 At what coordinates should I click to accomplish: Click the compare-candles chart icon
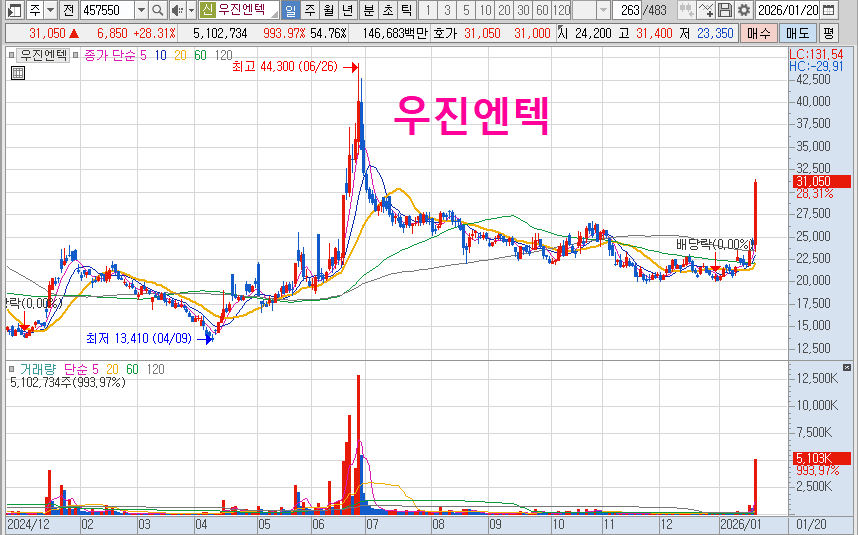point(686,10)
